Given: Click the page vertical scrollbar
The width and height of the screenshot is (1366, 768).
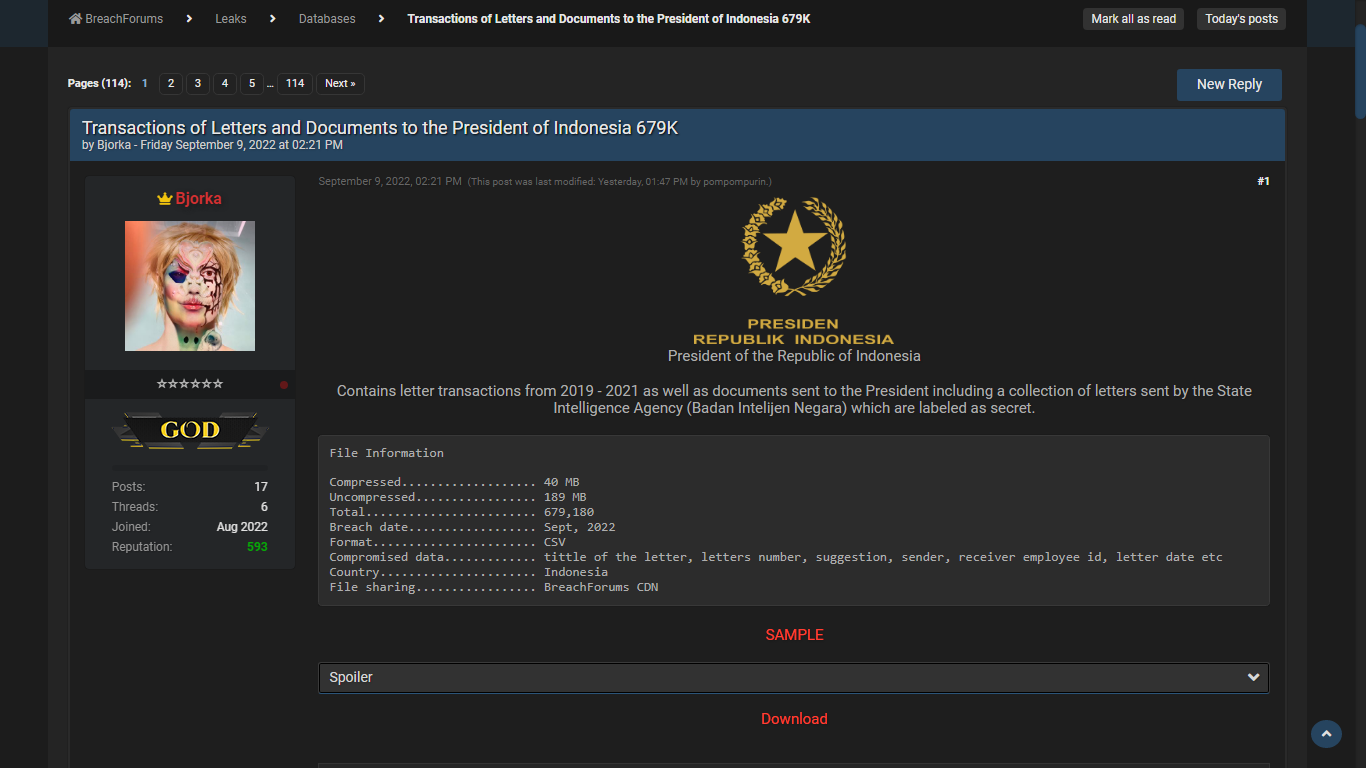Looking at the screenshot, I should [1360, 70].
